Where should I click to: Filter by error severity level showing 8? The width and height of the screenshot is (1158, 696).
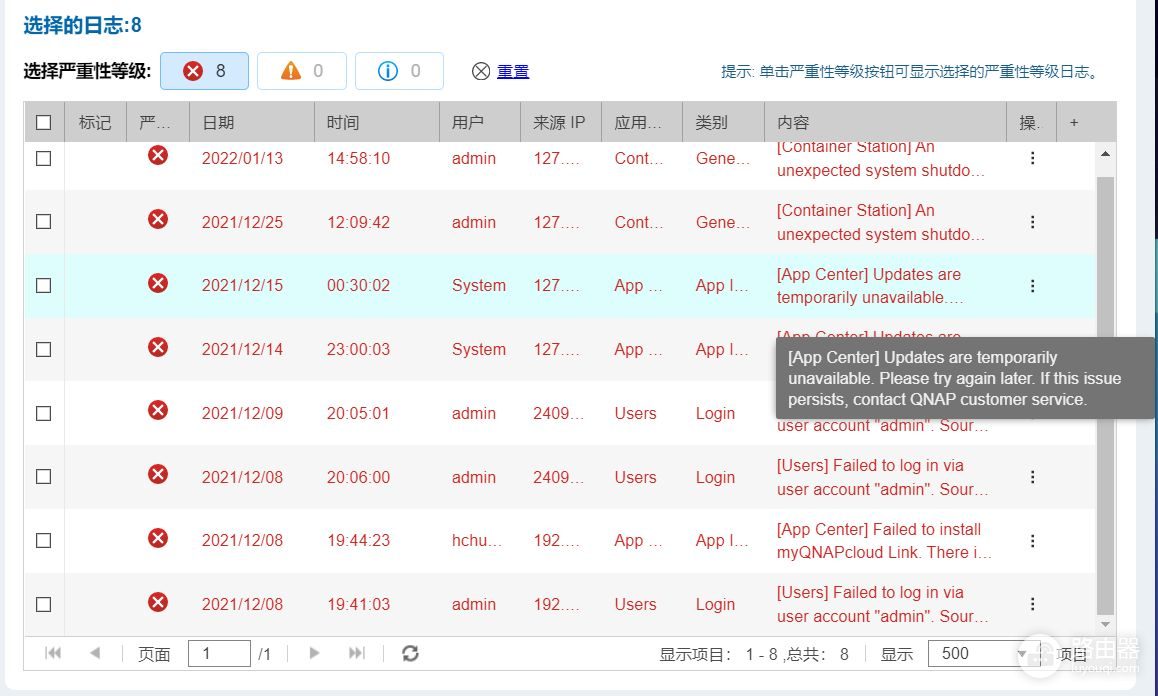click(204, 71)
